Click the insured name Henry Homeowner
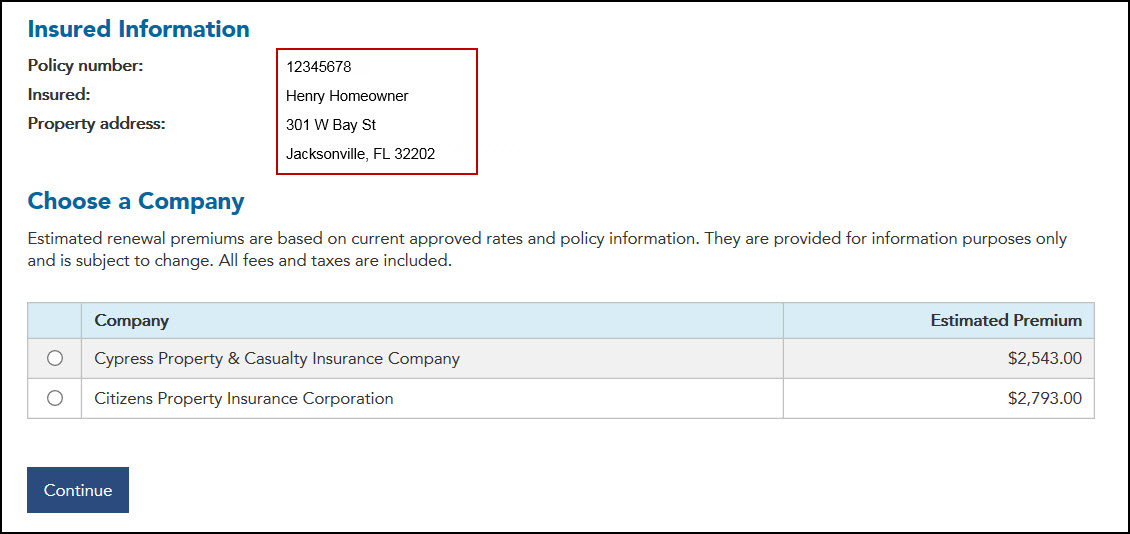The height and width of the screenshot is (534, 1130). 347,96
